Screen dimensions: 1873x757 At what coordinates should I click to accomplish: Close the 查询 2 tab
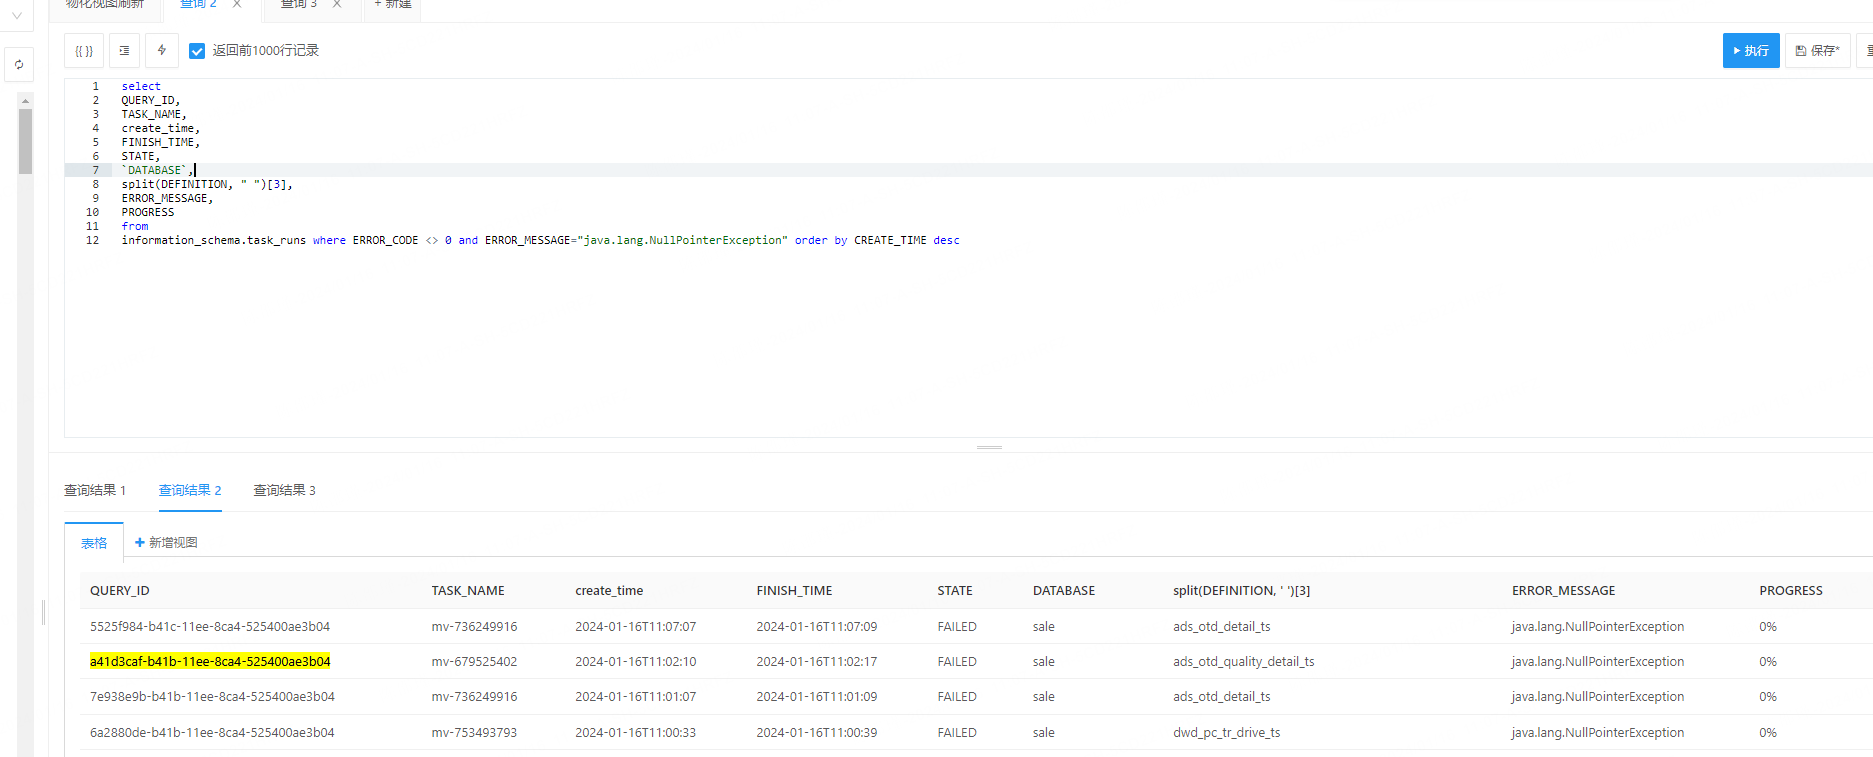[237, 5]
